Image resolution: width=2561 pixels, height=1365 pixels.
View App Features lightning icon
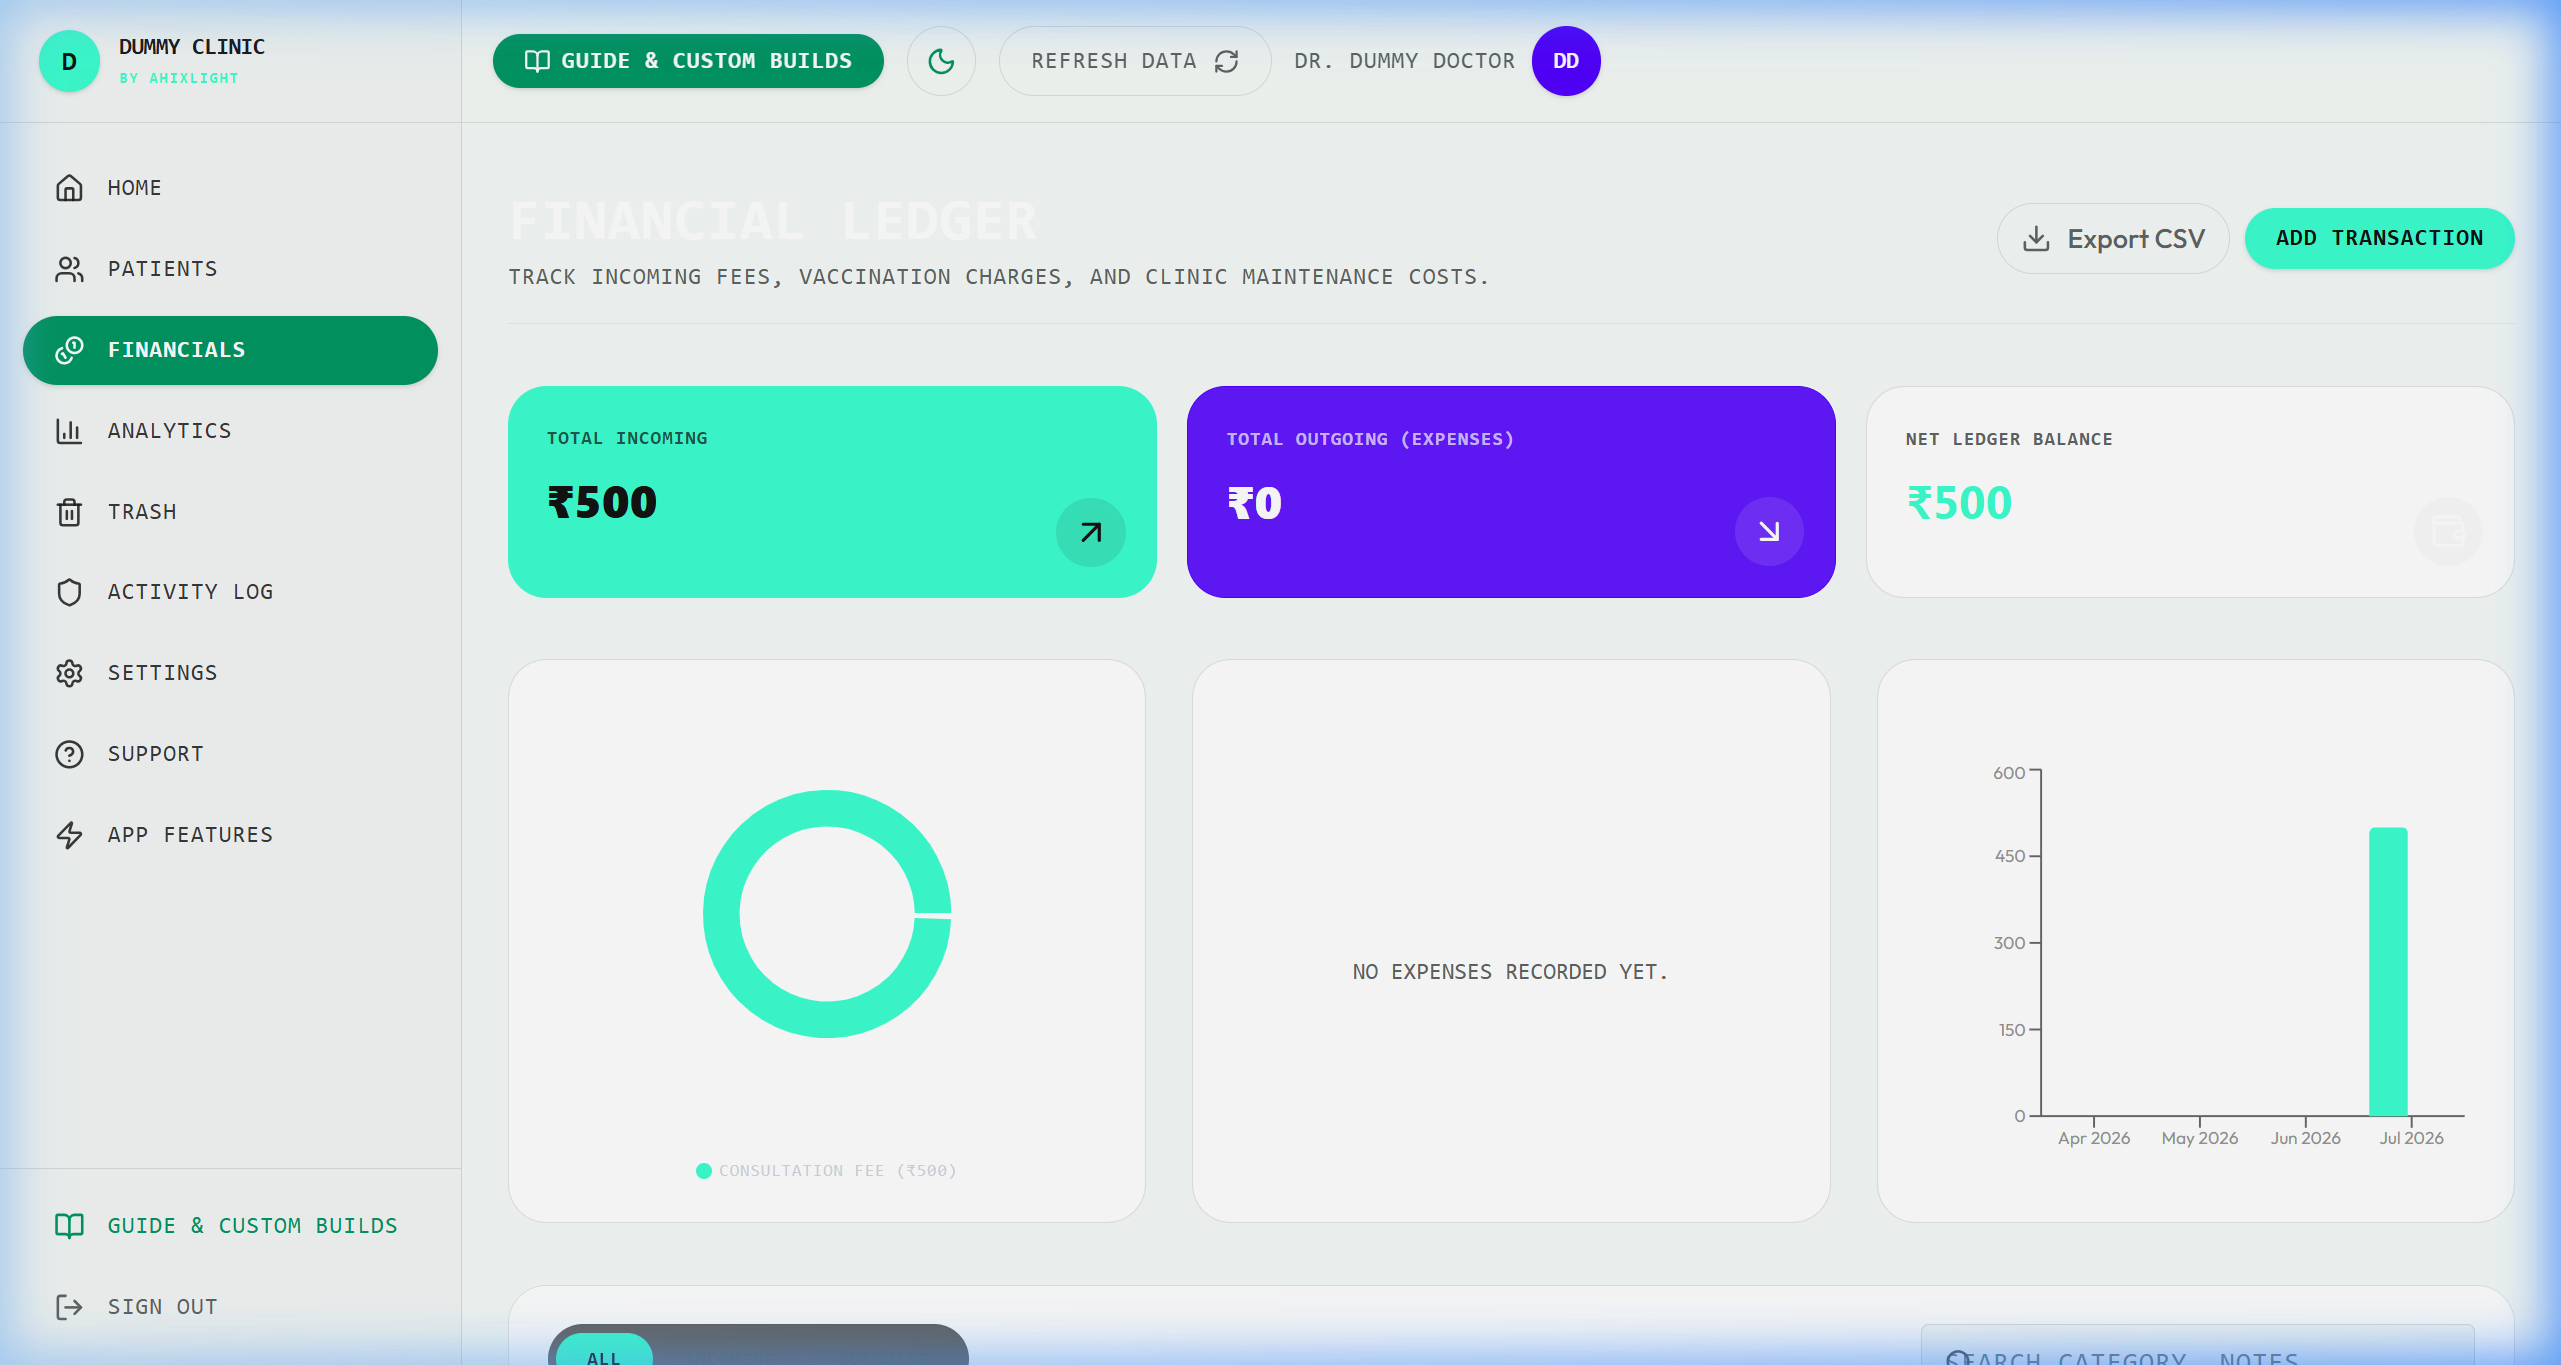tap(69, 835)
